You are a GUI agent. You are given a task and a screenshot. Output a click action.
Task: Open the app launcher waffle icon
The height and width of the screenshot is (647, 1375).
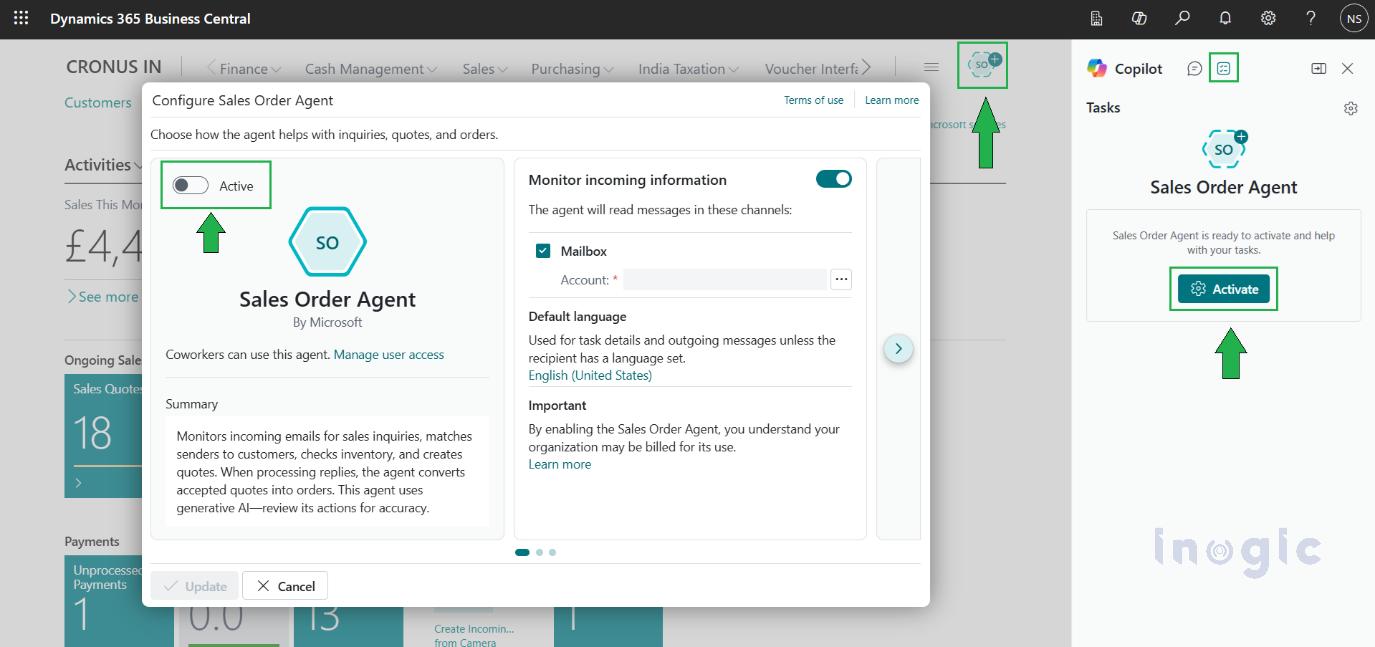(21, 18)
